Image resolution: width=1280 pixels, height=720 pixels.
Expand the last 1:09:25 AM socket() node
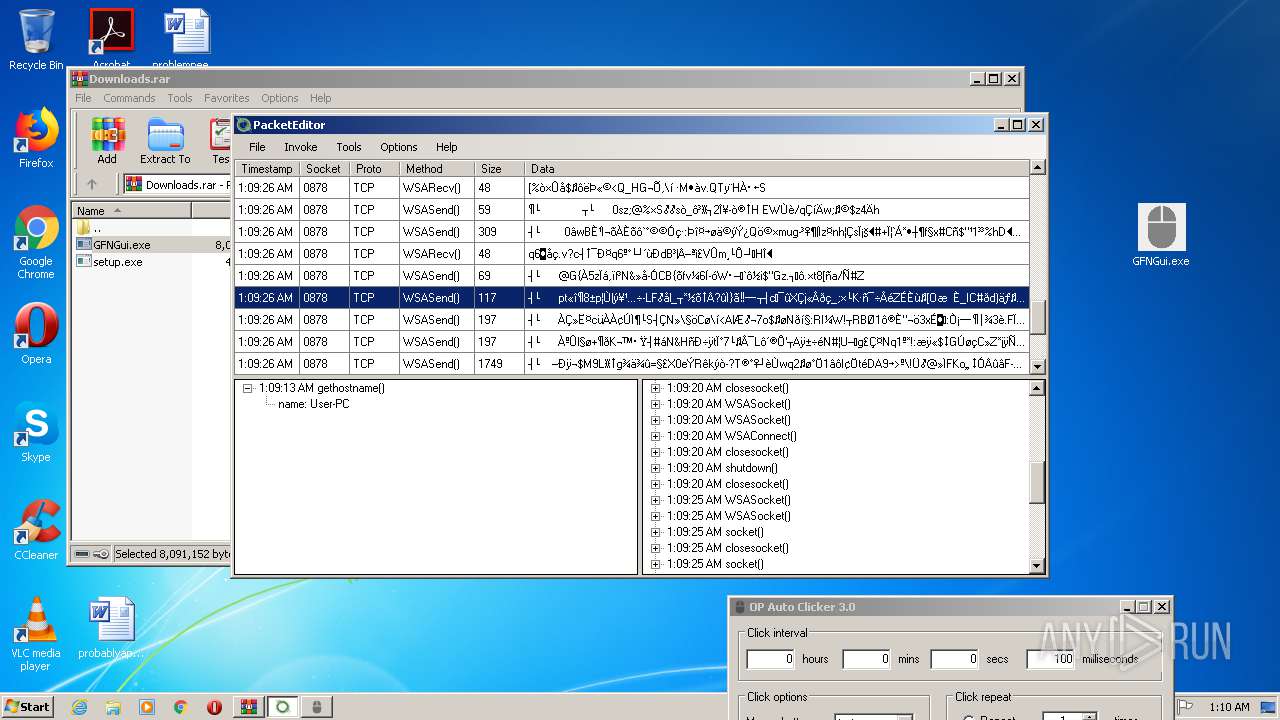coord(656,564)
